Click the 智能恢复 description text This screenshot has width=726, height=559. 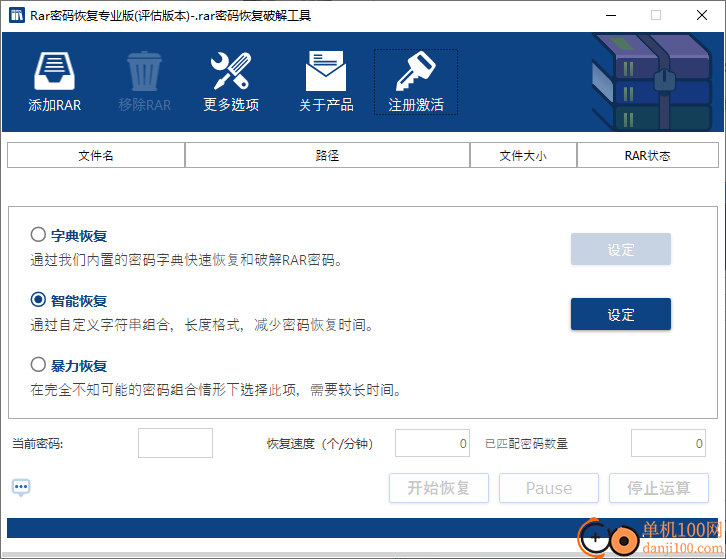(202, 325)
